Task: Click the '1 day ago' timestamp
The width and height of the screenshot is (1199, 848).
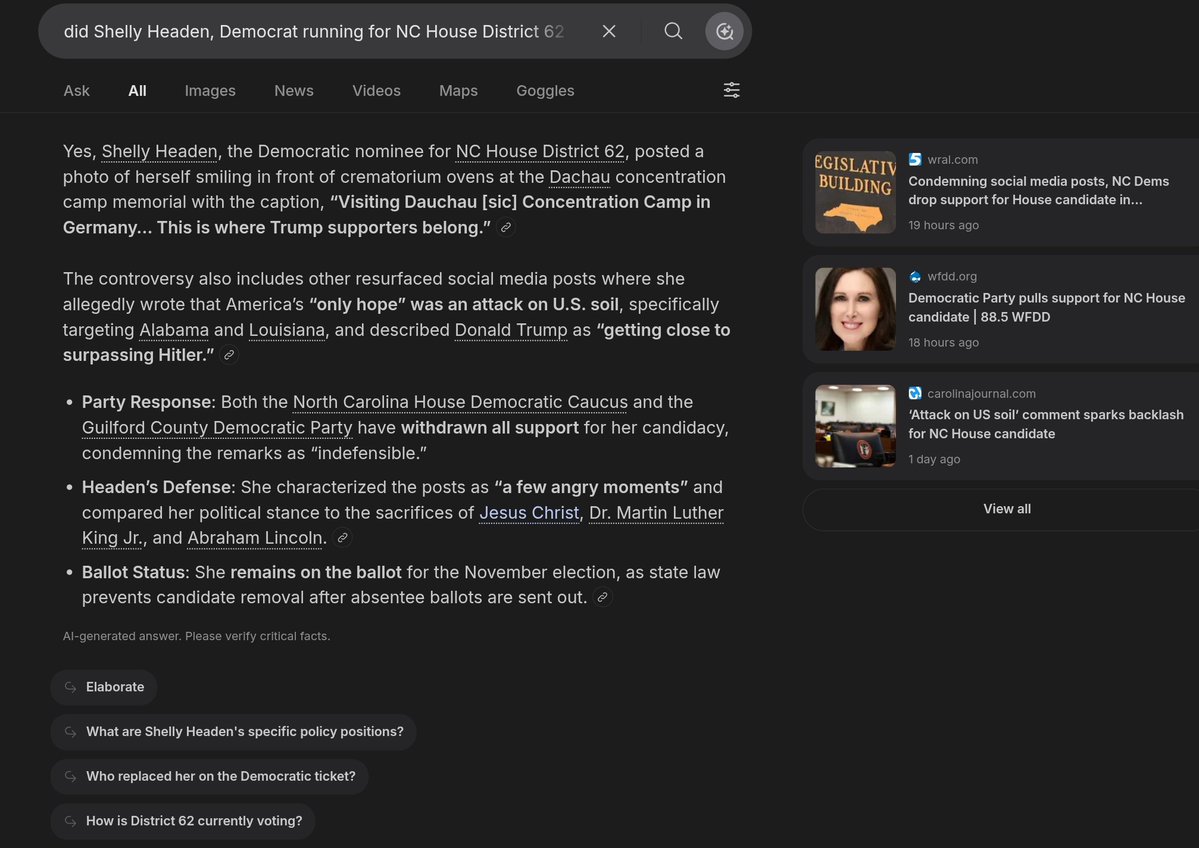Action: pos(934,460)
